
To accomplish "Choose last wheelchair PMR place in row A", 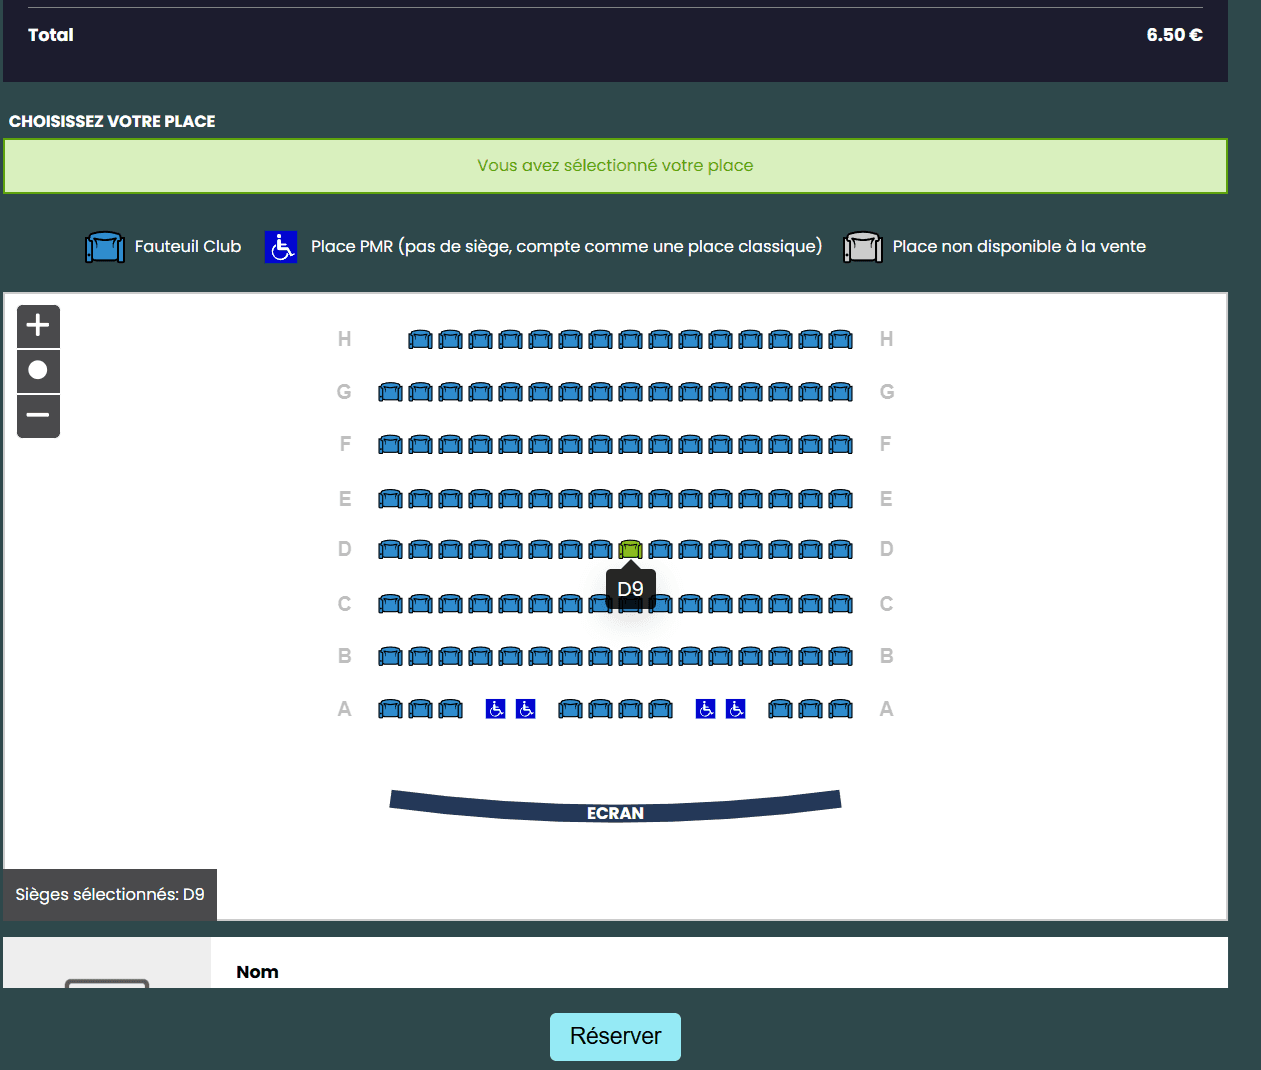I will (735, 709).
